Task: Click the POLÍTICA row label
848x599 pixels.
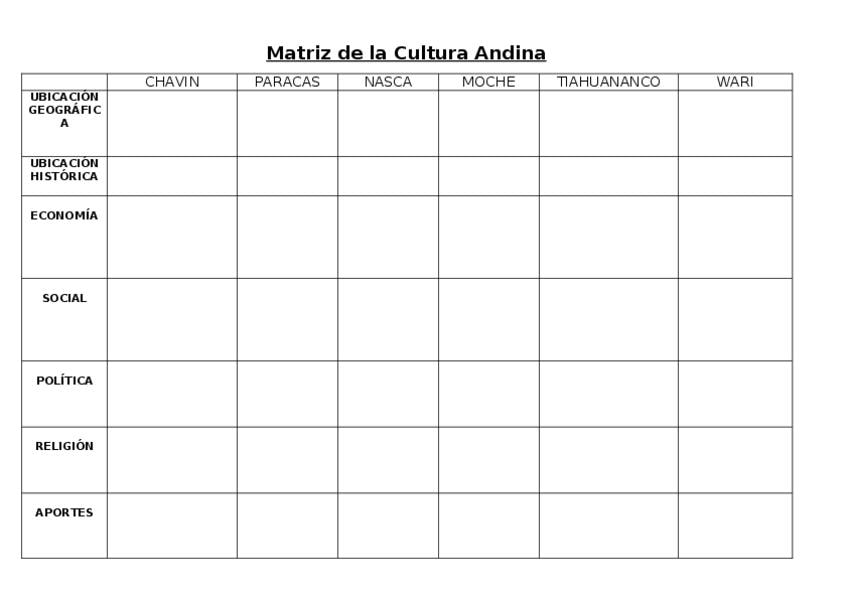Action: [x=64, y=381]
